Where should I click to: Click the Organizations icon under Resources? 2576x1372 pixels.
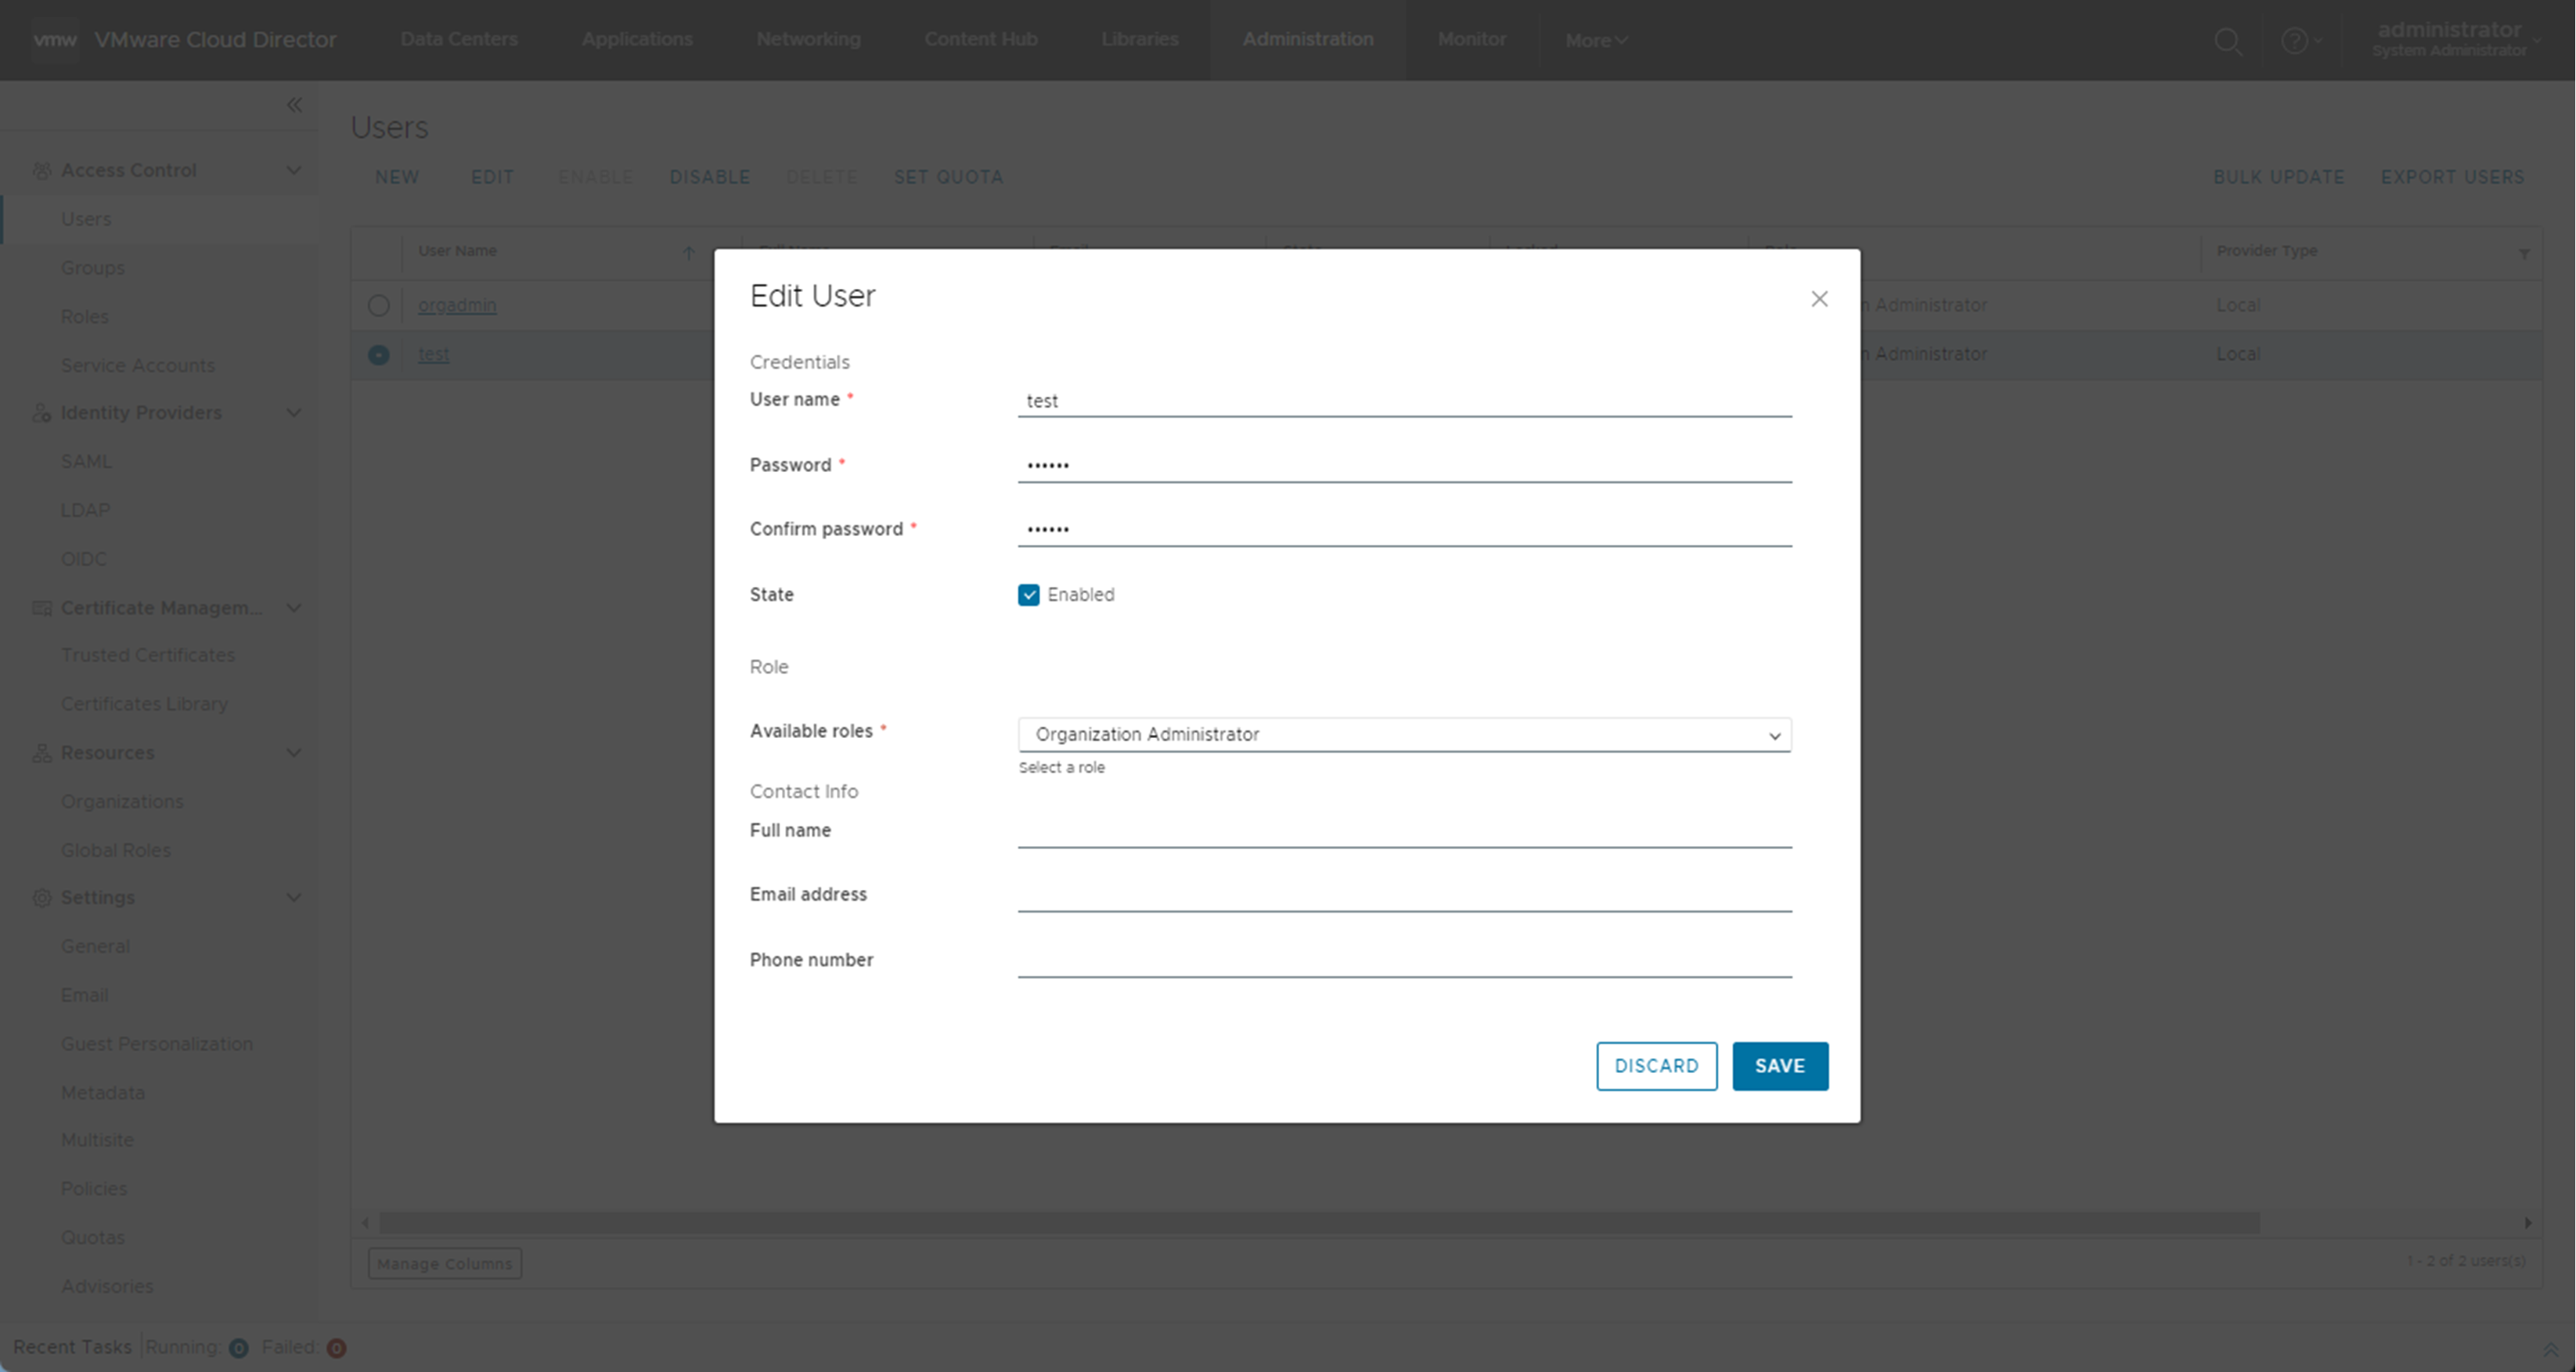[x=123, y=801]
